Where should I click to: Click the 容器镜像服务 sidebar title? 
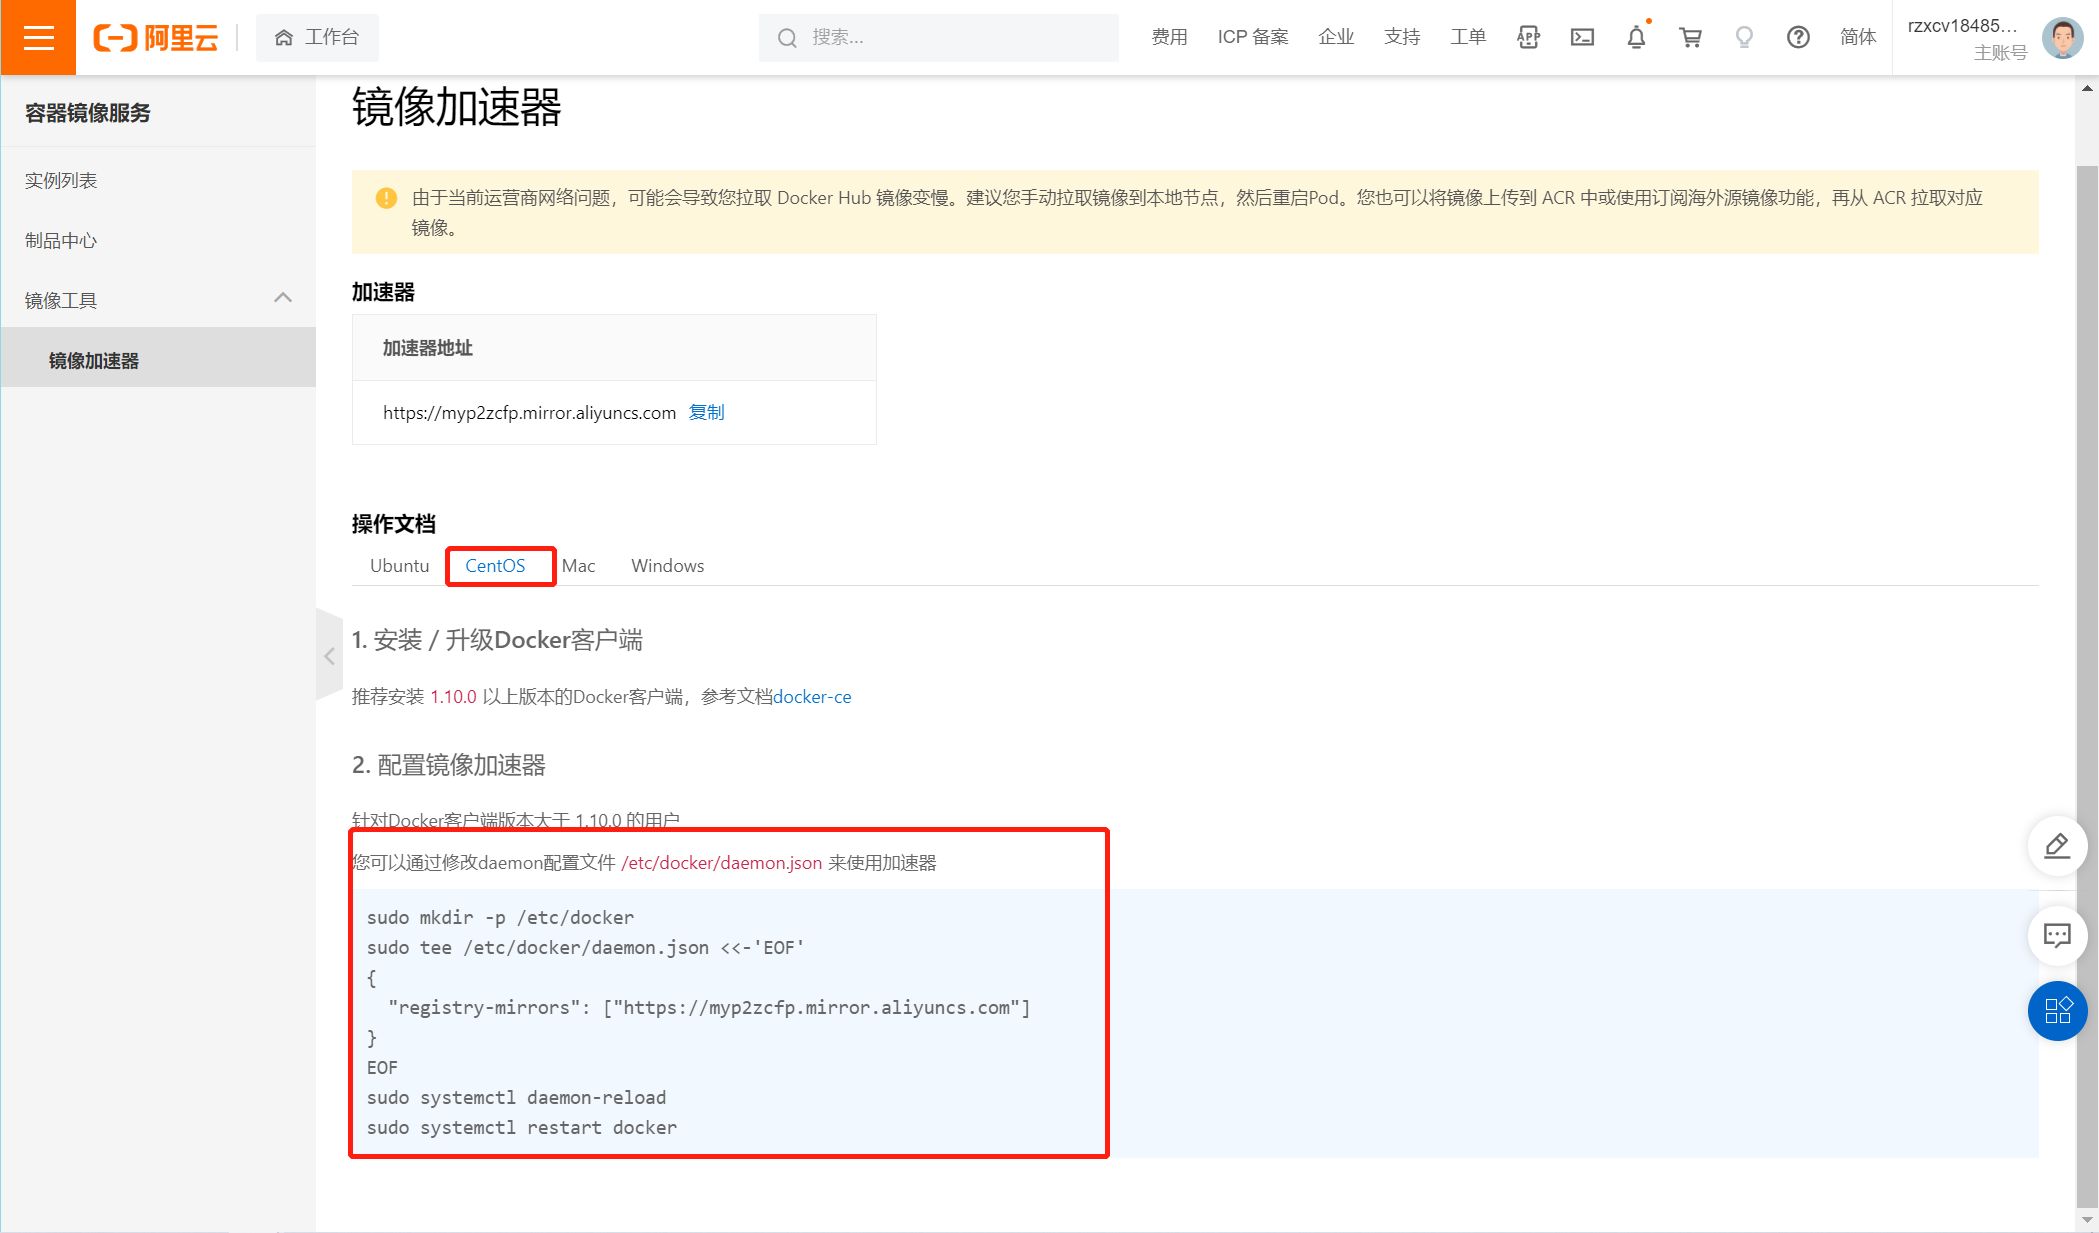pos(88,113)
